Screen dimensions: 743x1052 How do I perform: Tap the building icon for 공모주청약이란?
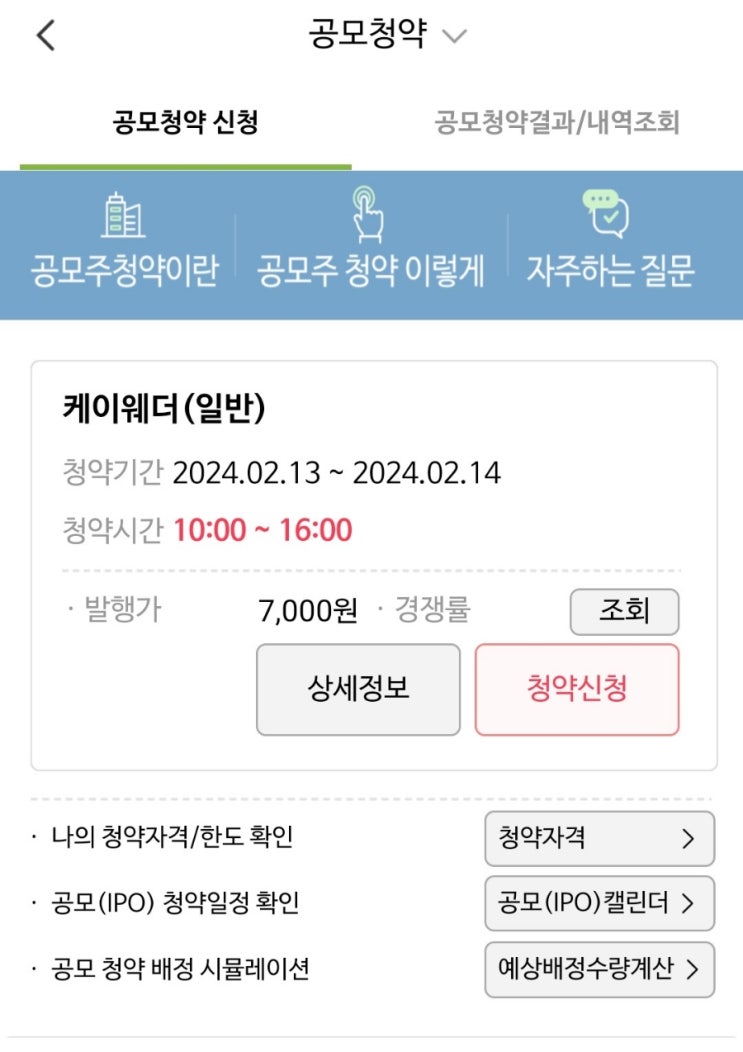[123, 215]
